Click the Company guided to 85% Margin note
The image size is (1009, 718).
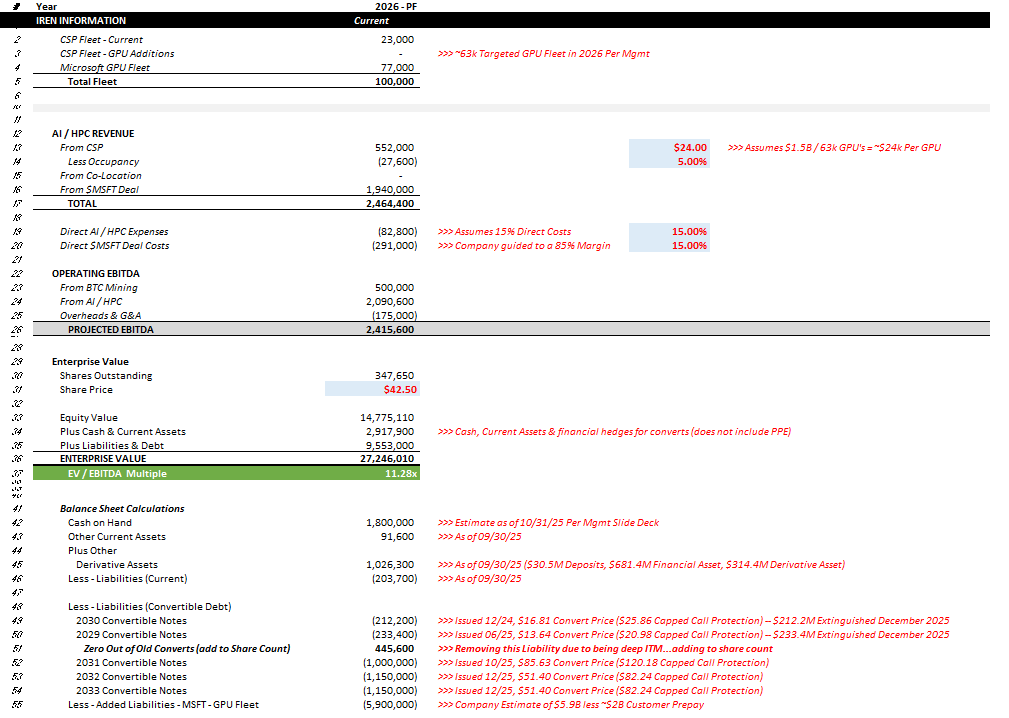click(524, 246)
